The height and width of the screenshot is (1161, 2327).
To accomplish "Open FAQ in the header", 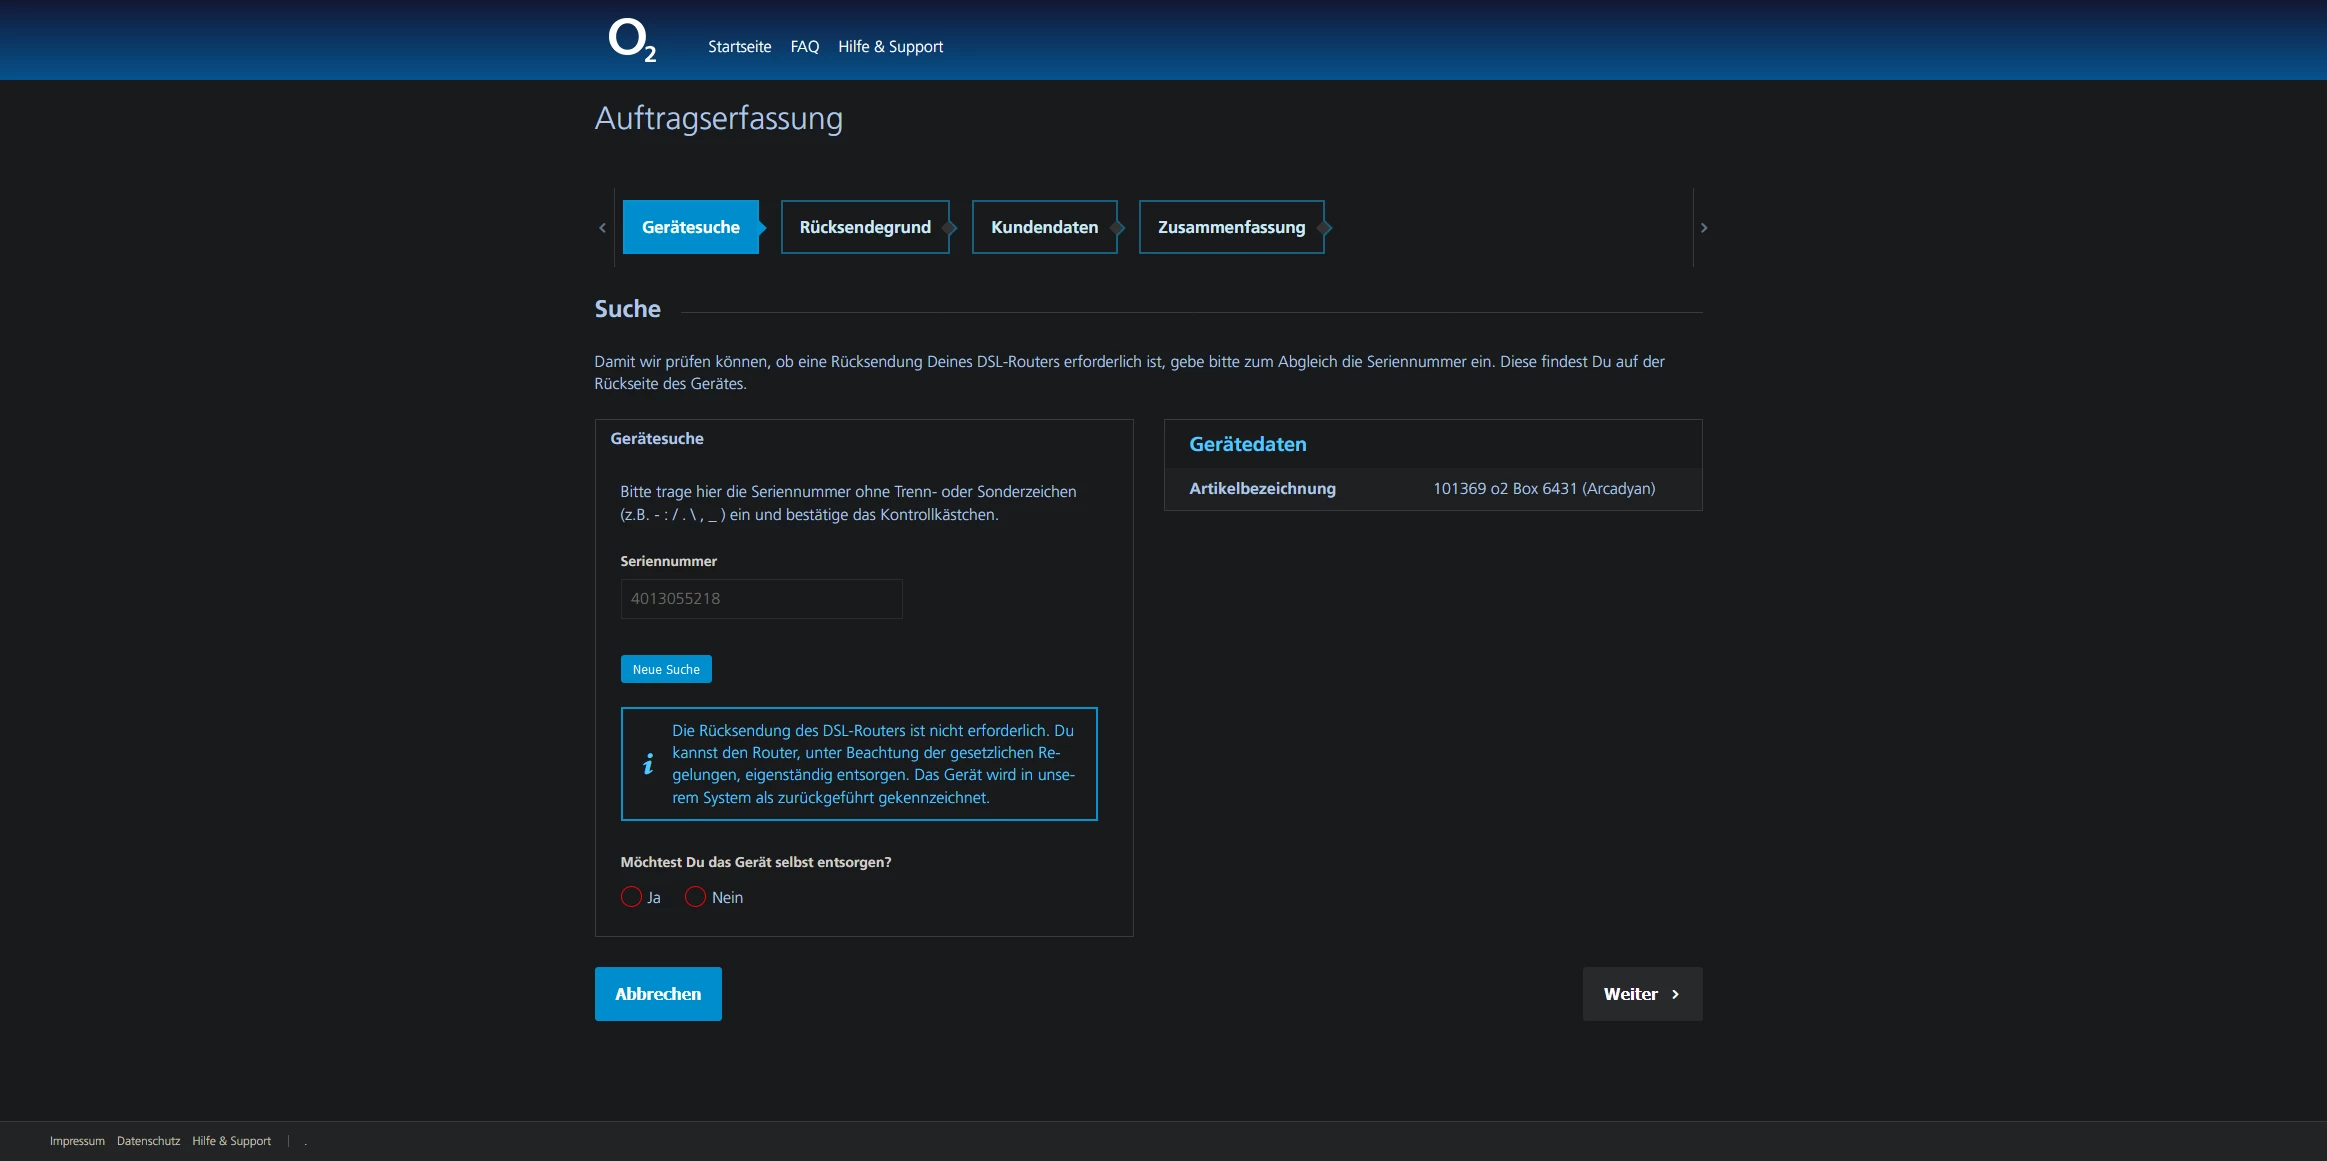I will click(804, 47).
